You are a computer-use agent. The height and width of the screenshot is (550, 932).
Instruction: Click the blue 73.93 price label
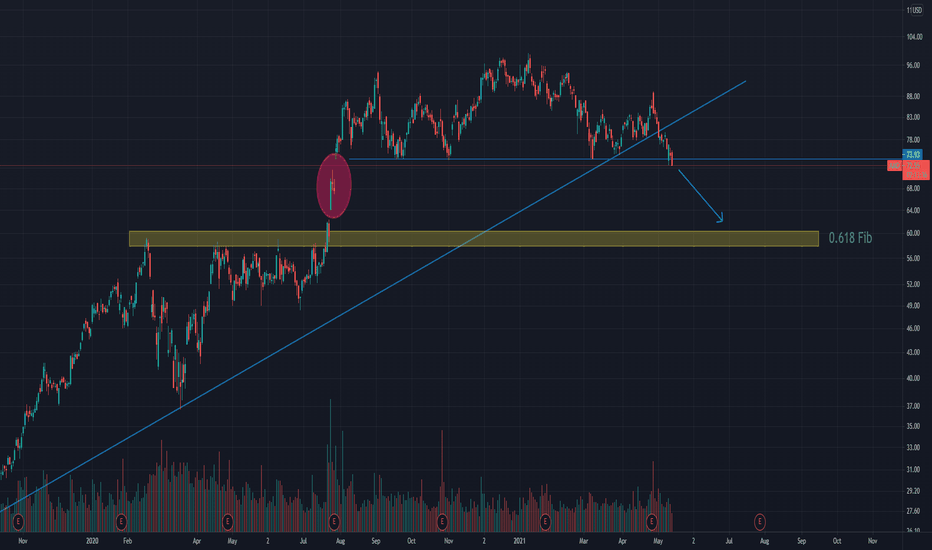pos(912,155)
